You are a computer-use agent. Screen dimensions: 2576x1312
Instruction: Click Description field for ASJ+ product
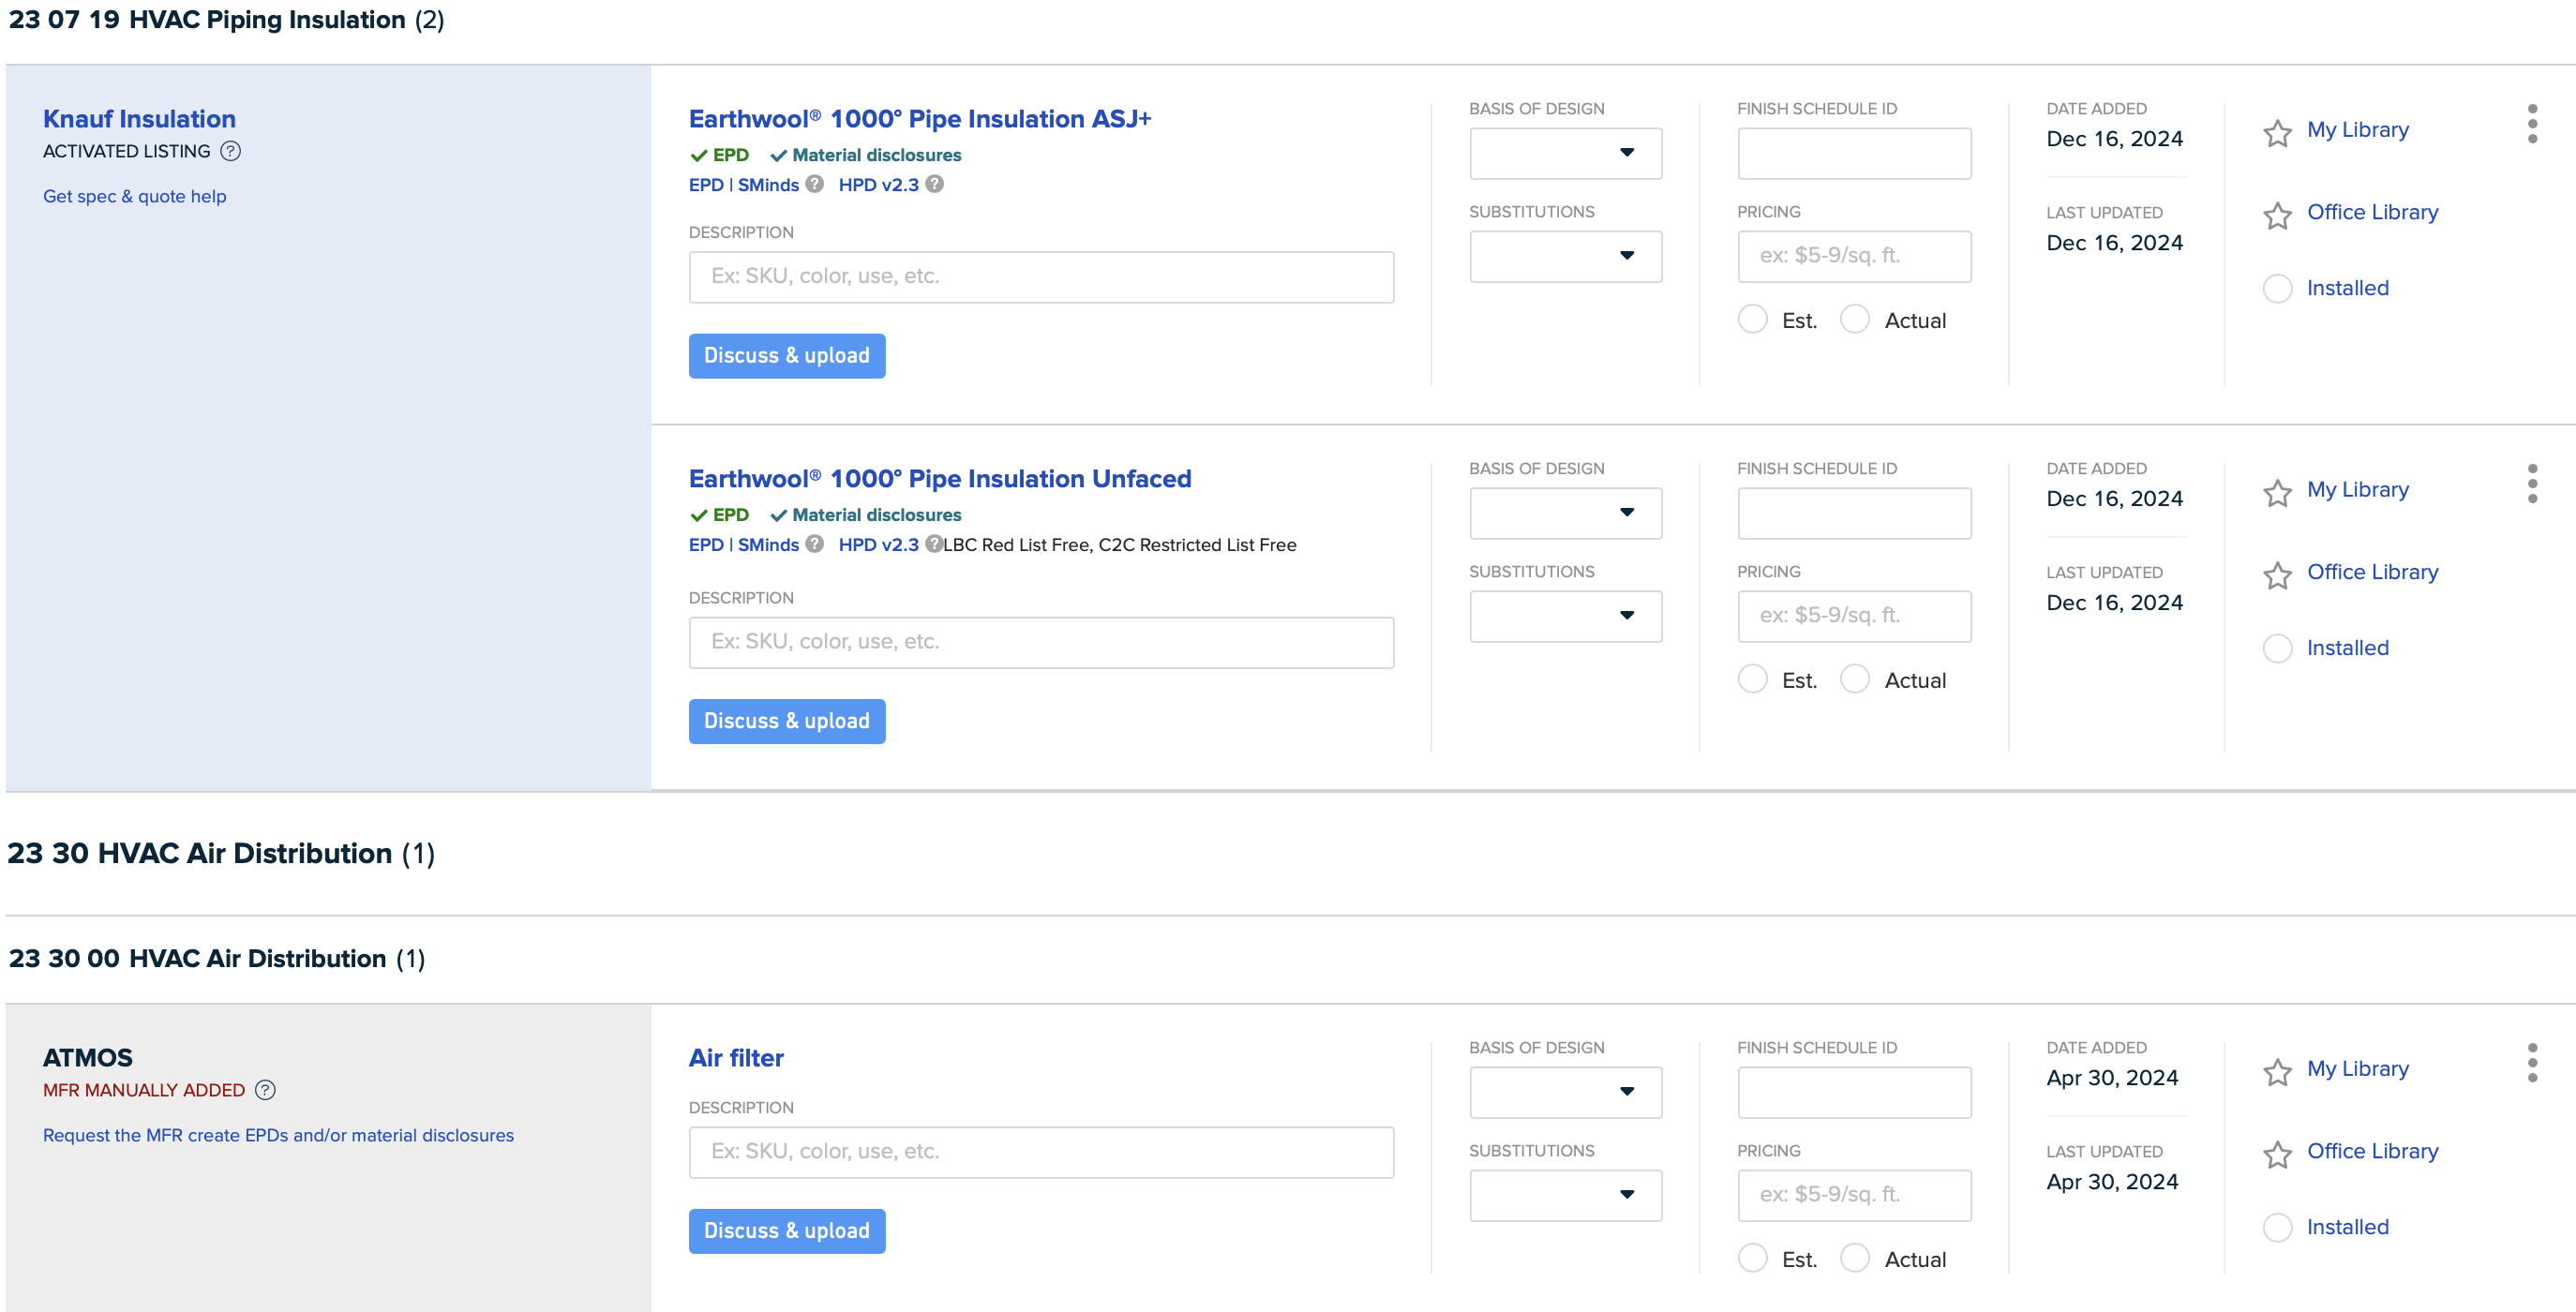pyautogui.click(x=1041, y=277)
